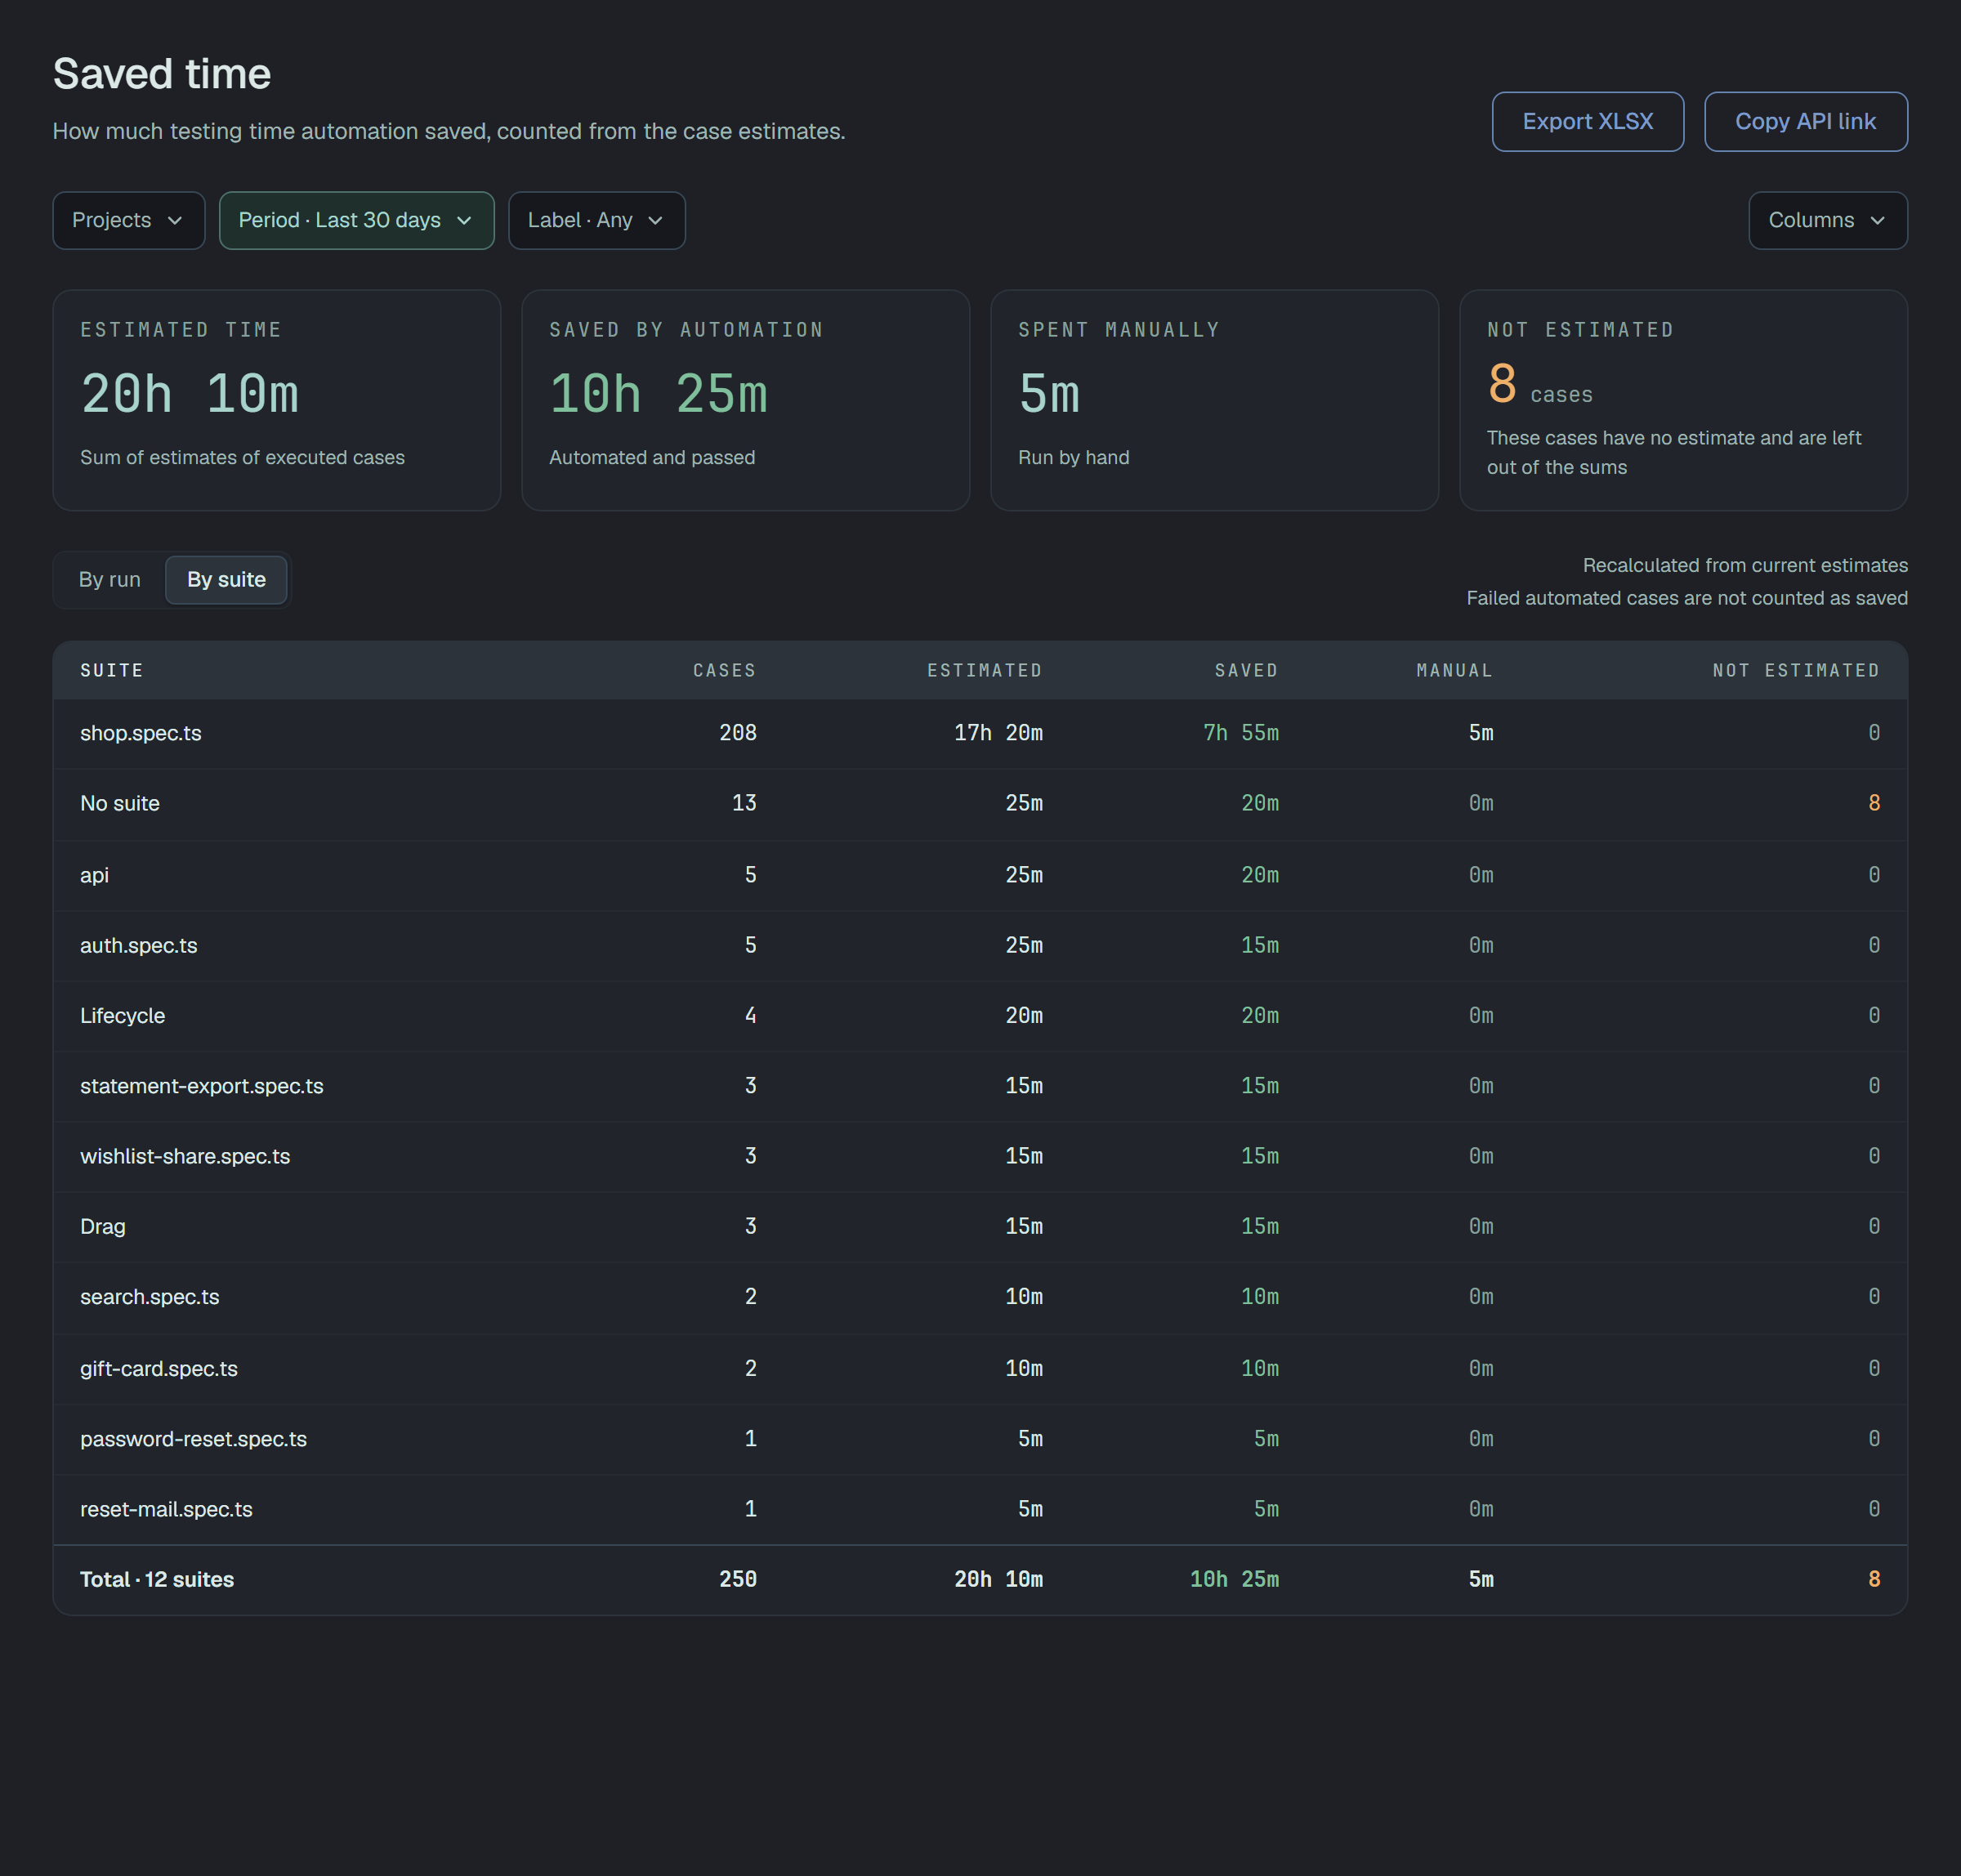Viewport: 1961px width, 1876px height.
Task: Click the 7h 55m saved value
Action: pyautogui.click(x=1241, y=733)
